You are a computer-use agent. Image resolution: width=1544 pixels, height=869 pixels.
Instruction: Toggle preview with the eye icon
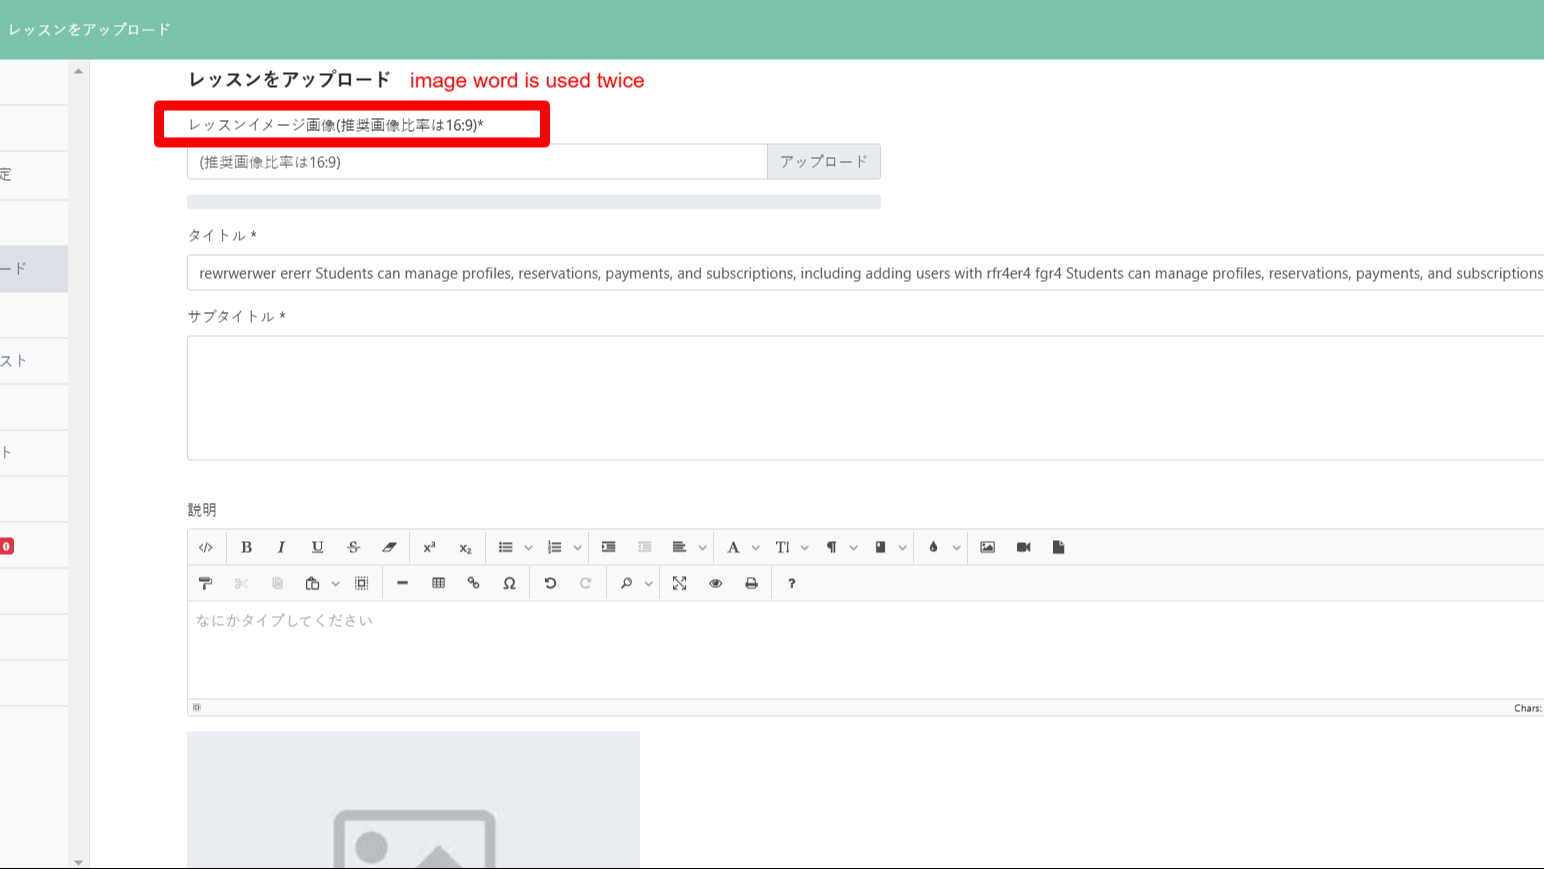click(x=715, y=583)
